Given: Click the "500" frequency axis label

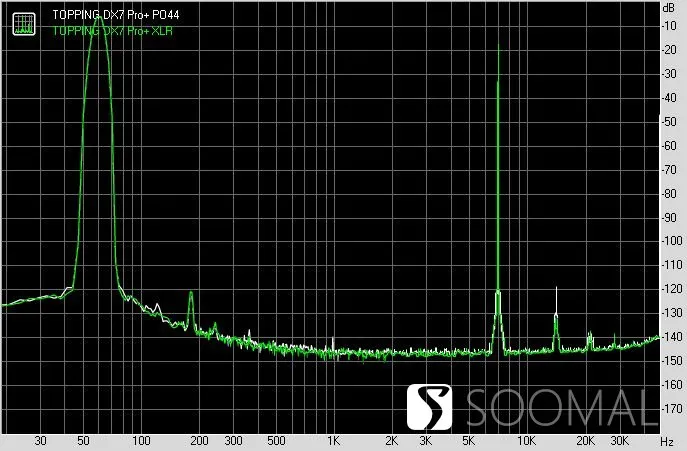Looking at the screenshot, I should 276,441.
